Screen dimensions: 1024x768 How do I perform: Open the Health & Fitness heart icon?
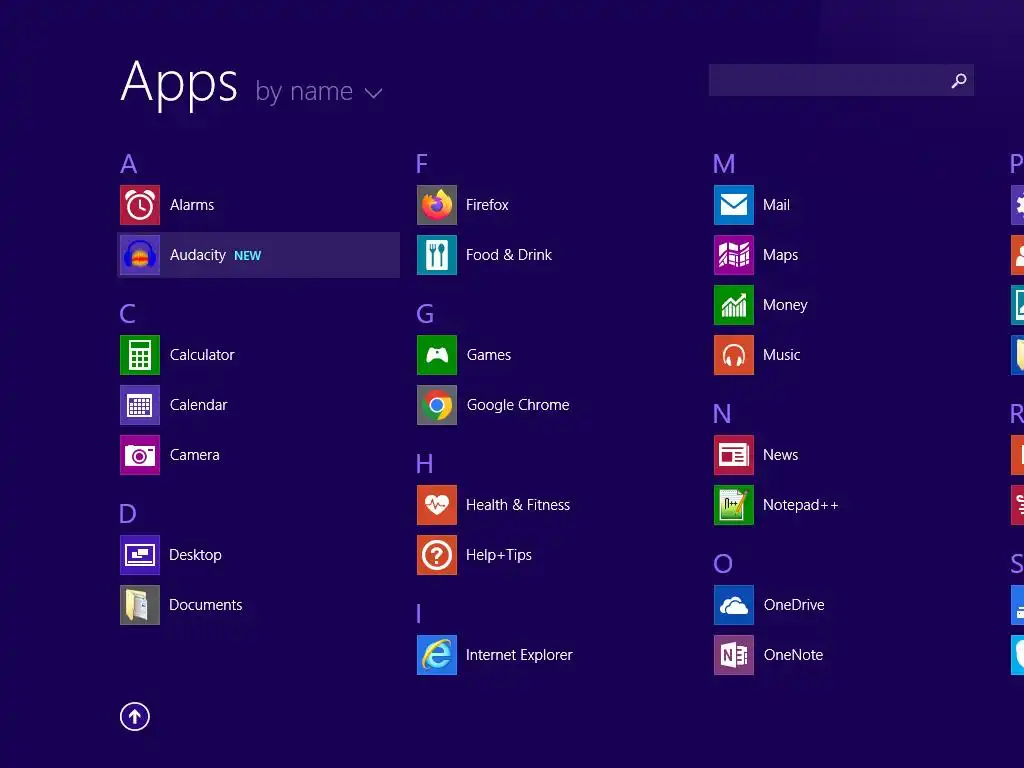click(x=437, y=505)
